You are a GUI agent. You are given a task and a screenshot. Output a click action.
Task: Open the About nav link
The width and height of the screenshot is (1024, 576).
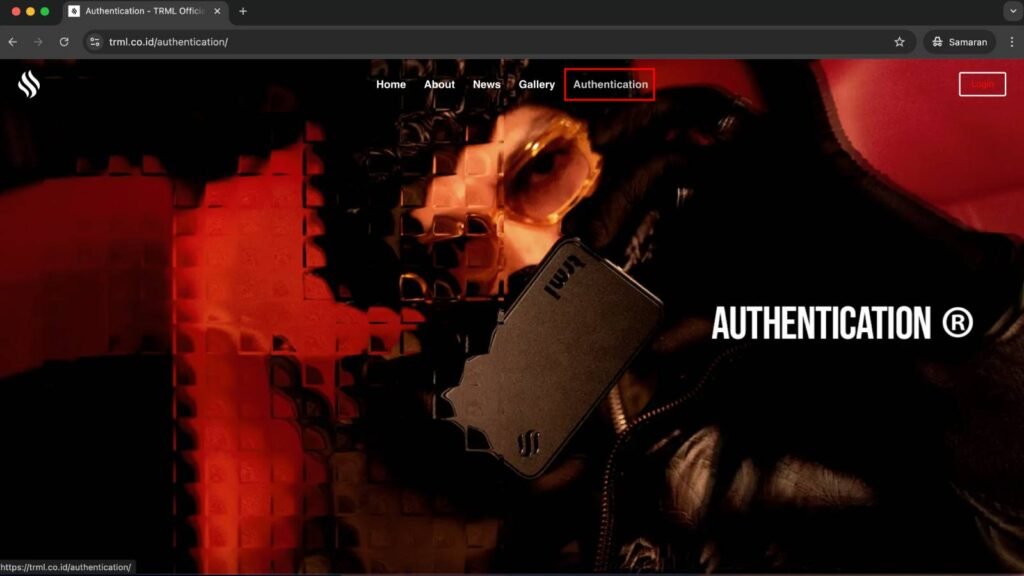pos(439,84)
